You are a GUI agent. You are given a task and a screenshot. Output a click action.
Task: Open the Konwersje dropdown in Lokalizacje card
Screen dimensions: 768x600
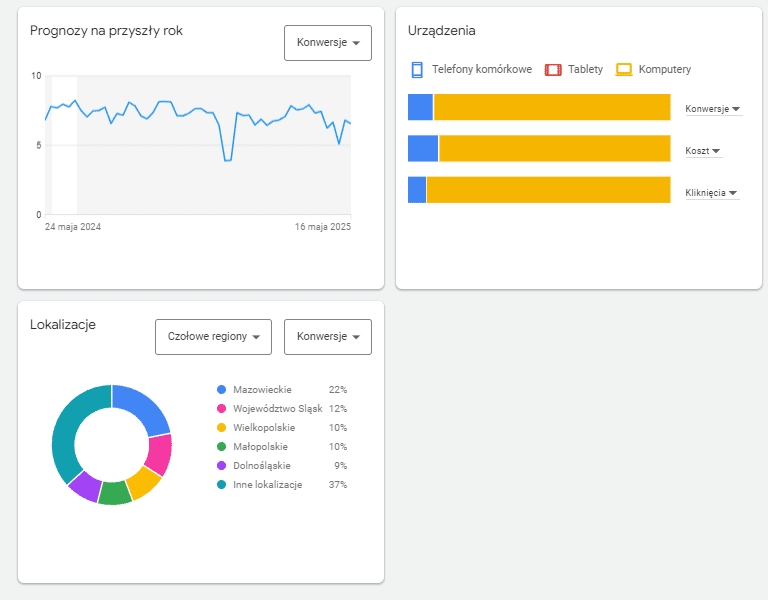pyautogui.click(x=328, y=337)
